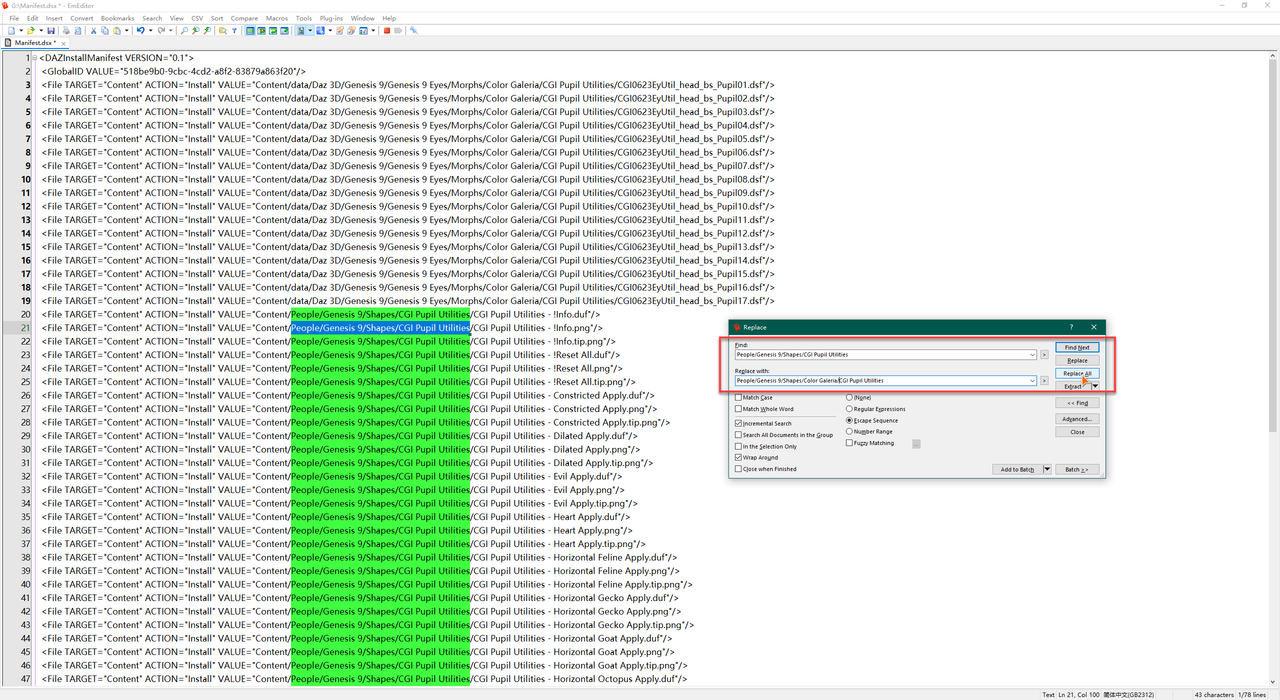Click the Open file toolbar icon
Image resolution: width=1280 pixels, height=700 pixels.
pyautogui.click(x=31, y=31)
